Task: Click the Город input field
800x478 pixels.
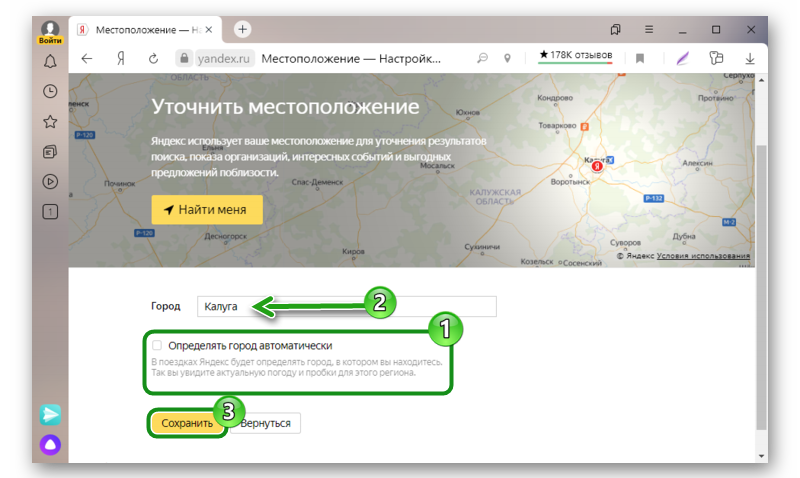Action: 346,306
